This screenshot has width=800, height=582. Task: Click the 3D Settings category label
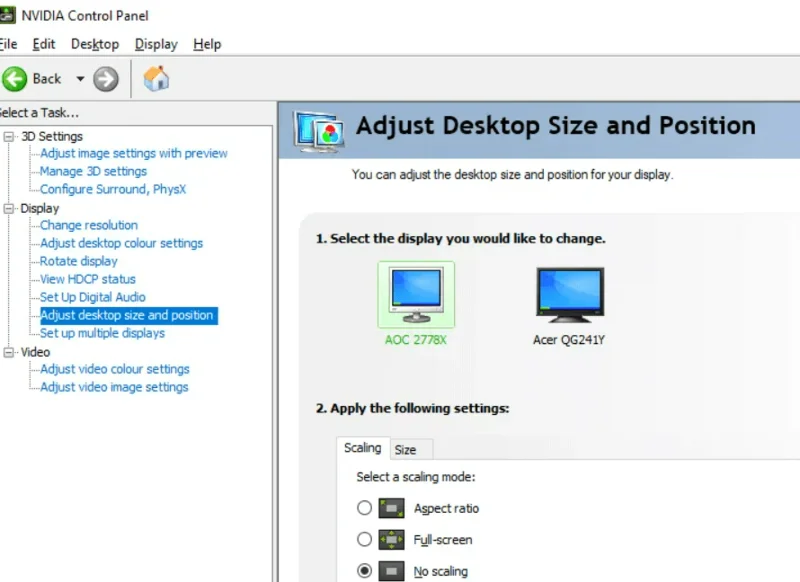[52, 137]
